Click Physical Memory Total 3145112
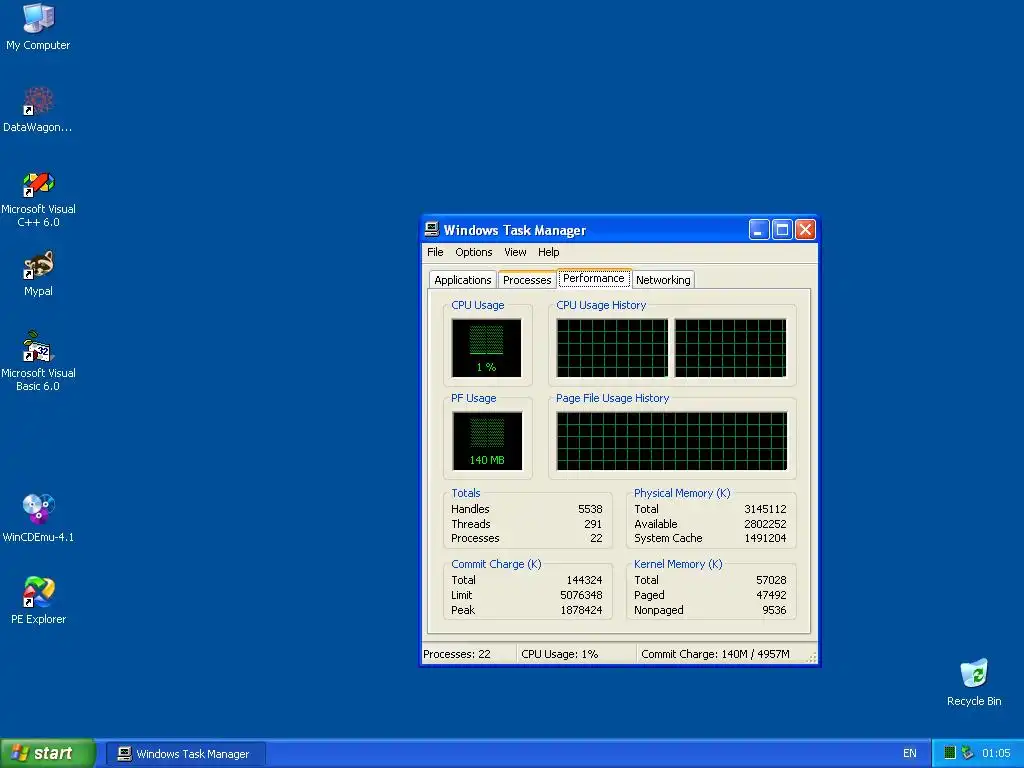This screenshot has width=1024, height=768. (765, 509)
